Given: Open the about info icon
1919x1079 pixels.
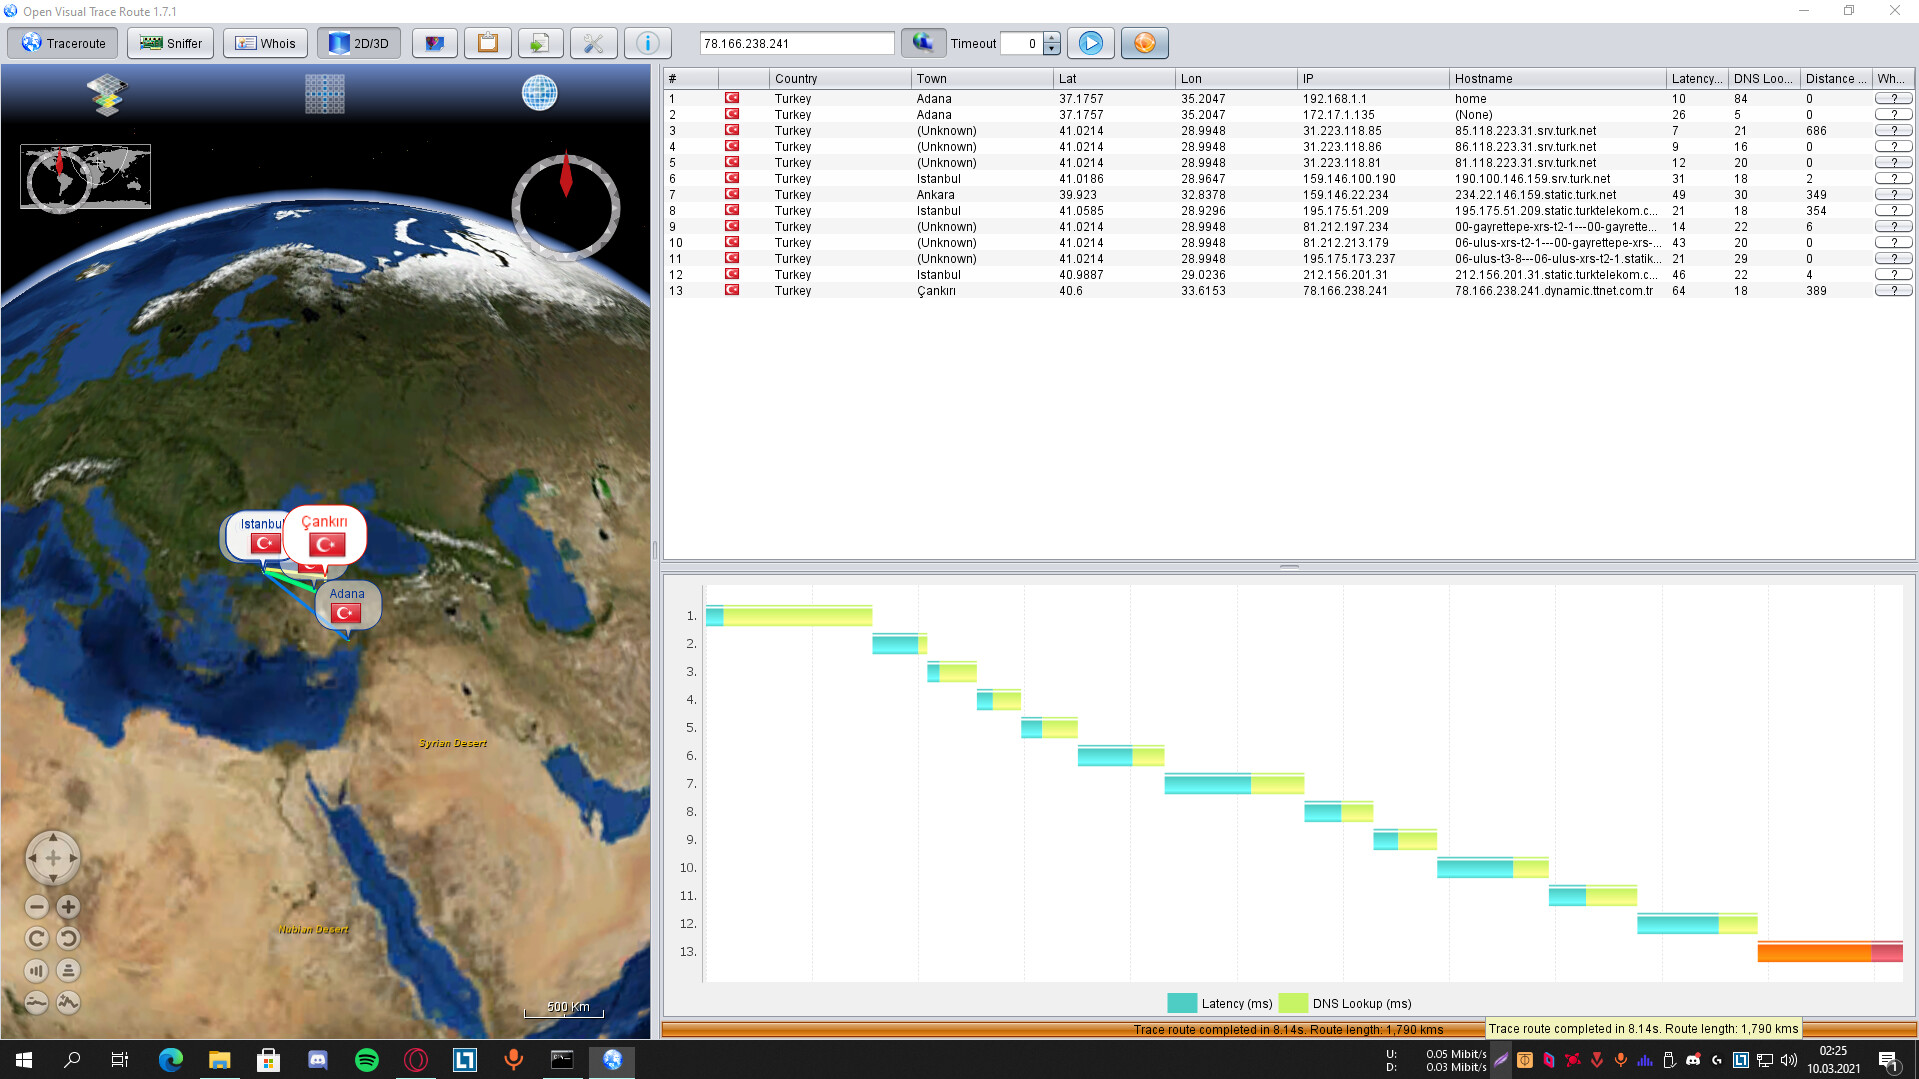Looking at the screenshot, I should point(648,43).
